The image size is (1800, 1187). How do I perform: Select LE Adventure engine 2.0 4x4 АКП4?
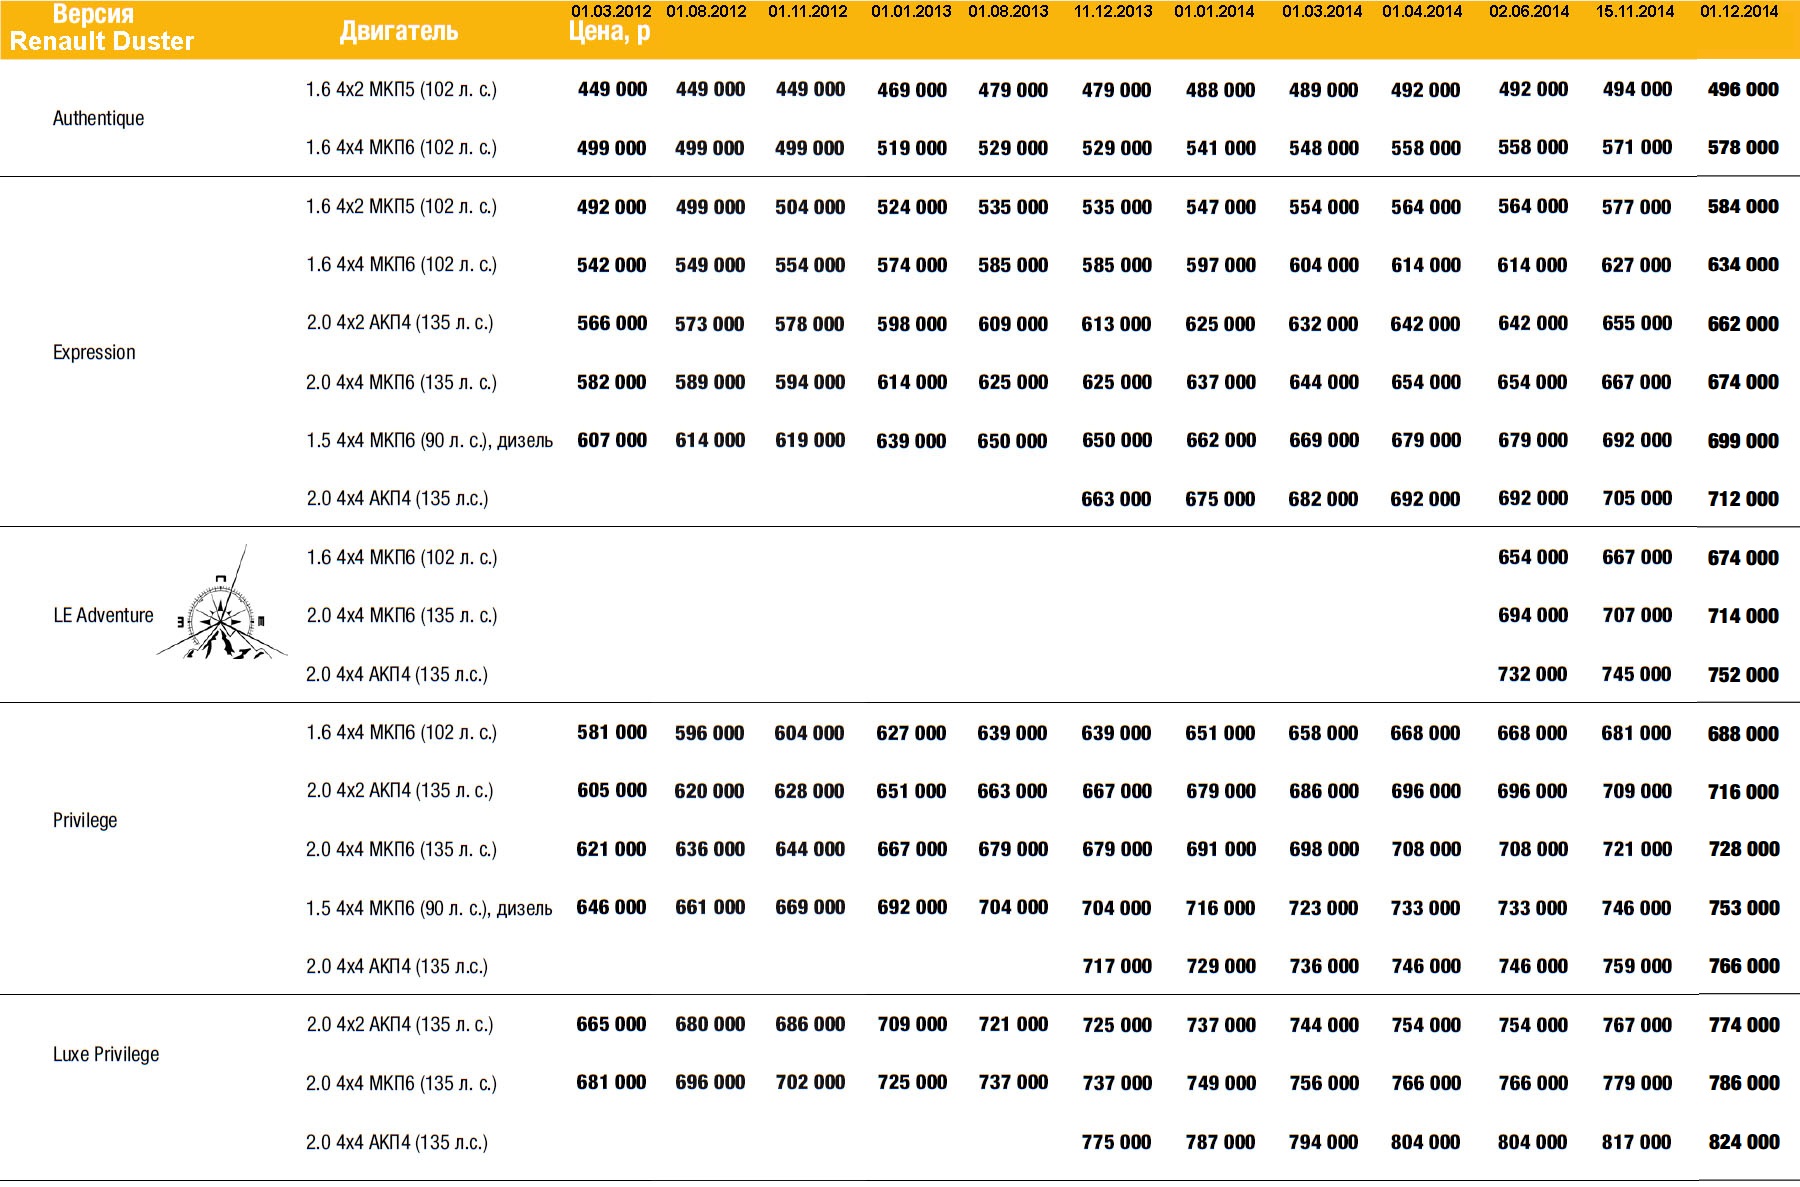pyautogui.click(x=397, y=674)
